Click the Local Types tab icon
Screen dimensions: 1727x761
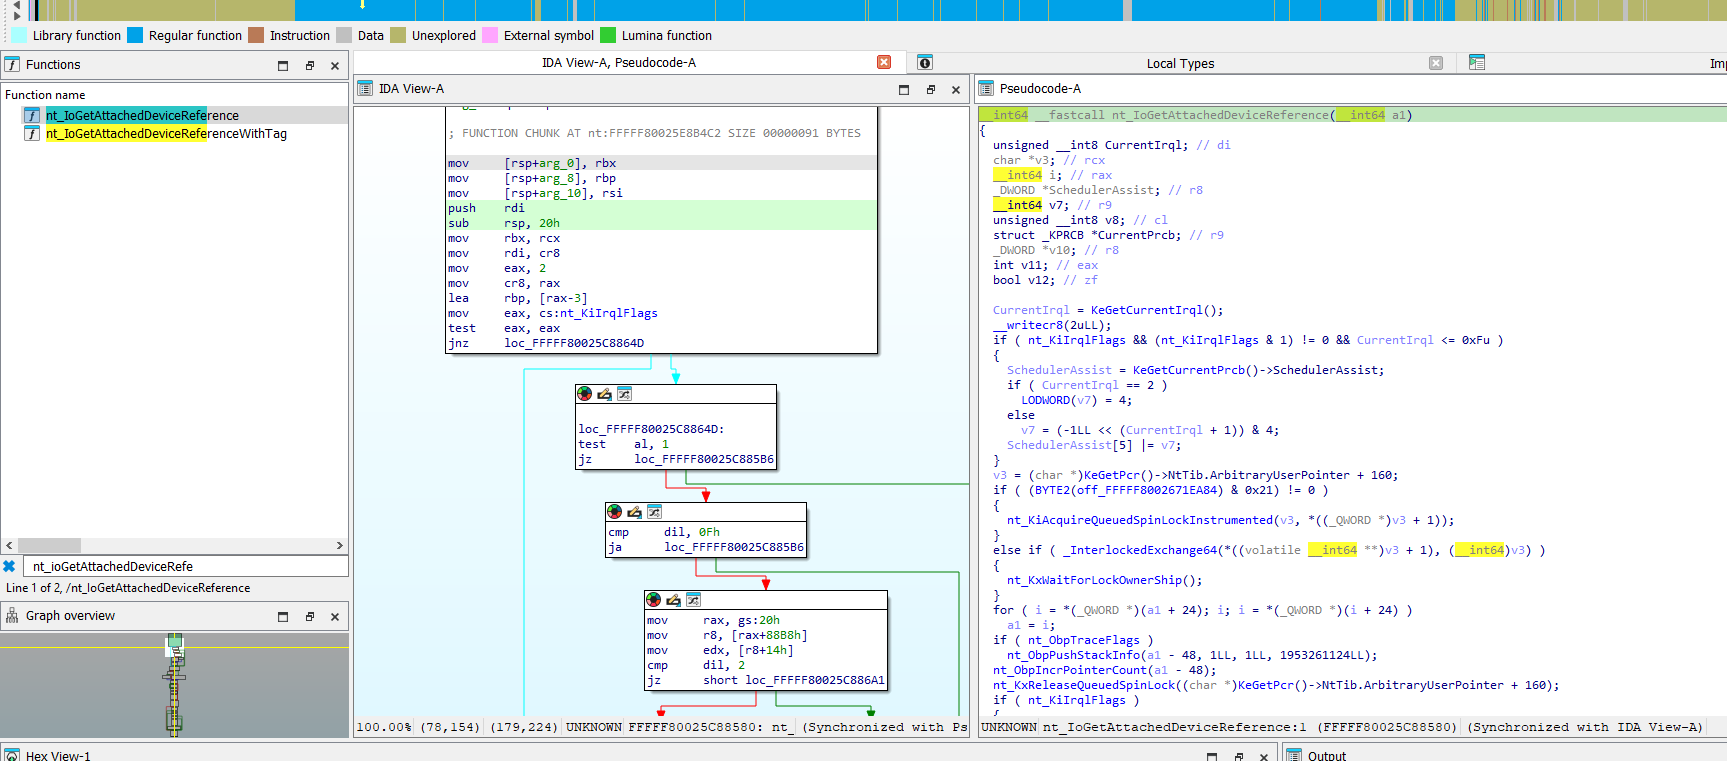click(925, 63)
